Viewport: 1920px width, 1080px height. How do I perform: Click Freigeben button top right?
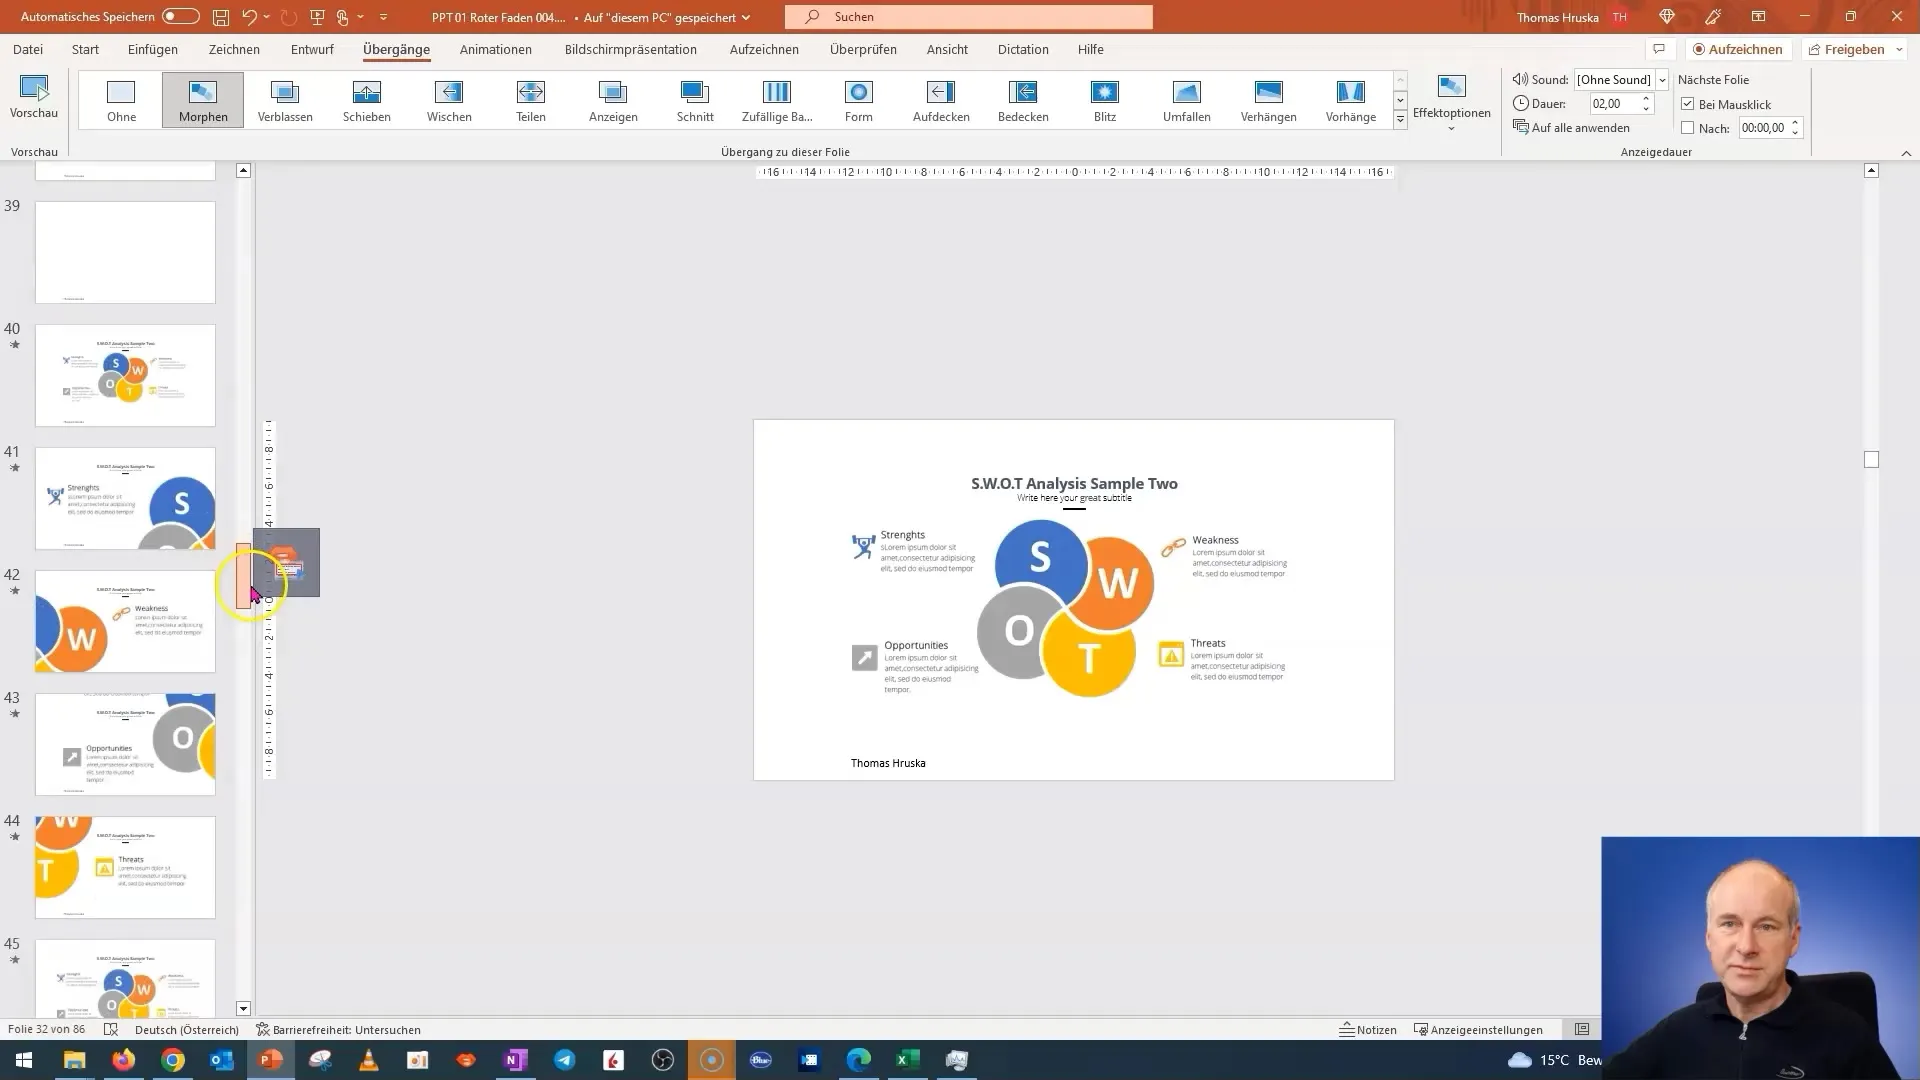(x=1853, y=49)
